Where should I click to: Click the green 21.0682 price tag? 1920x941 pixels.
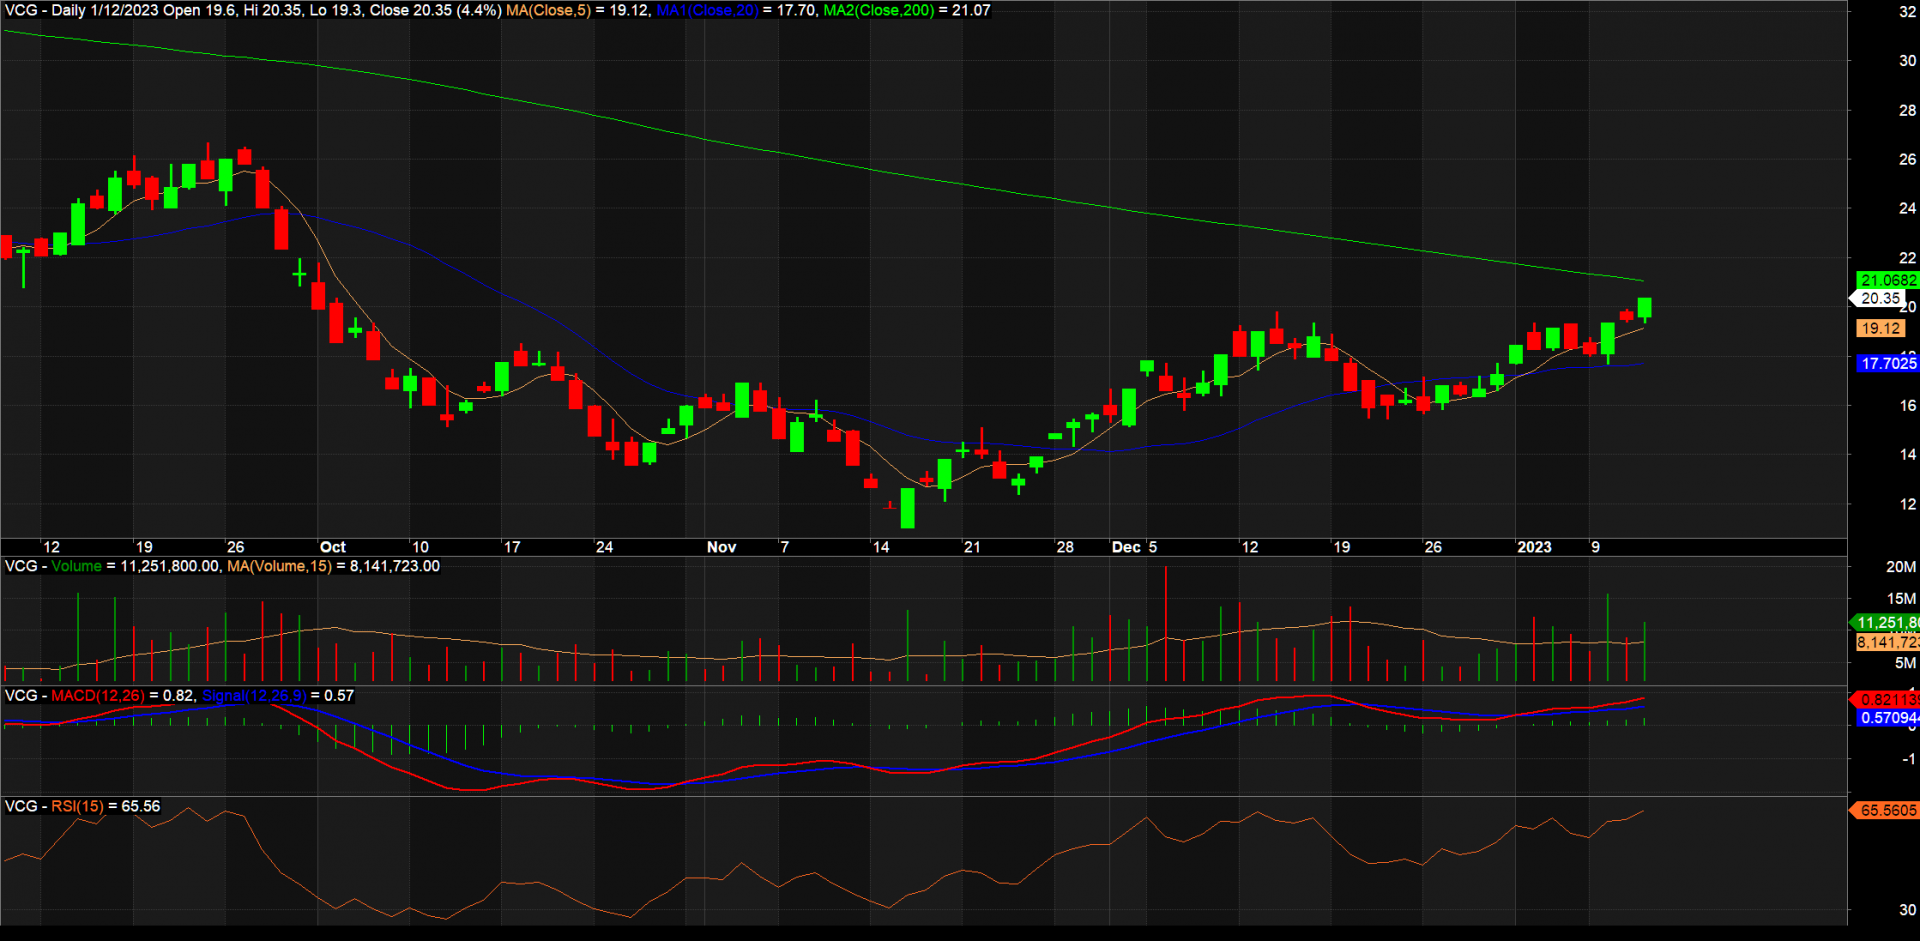tap(1888, 280)
